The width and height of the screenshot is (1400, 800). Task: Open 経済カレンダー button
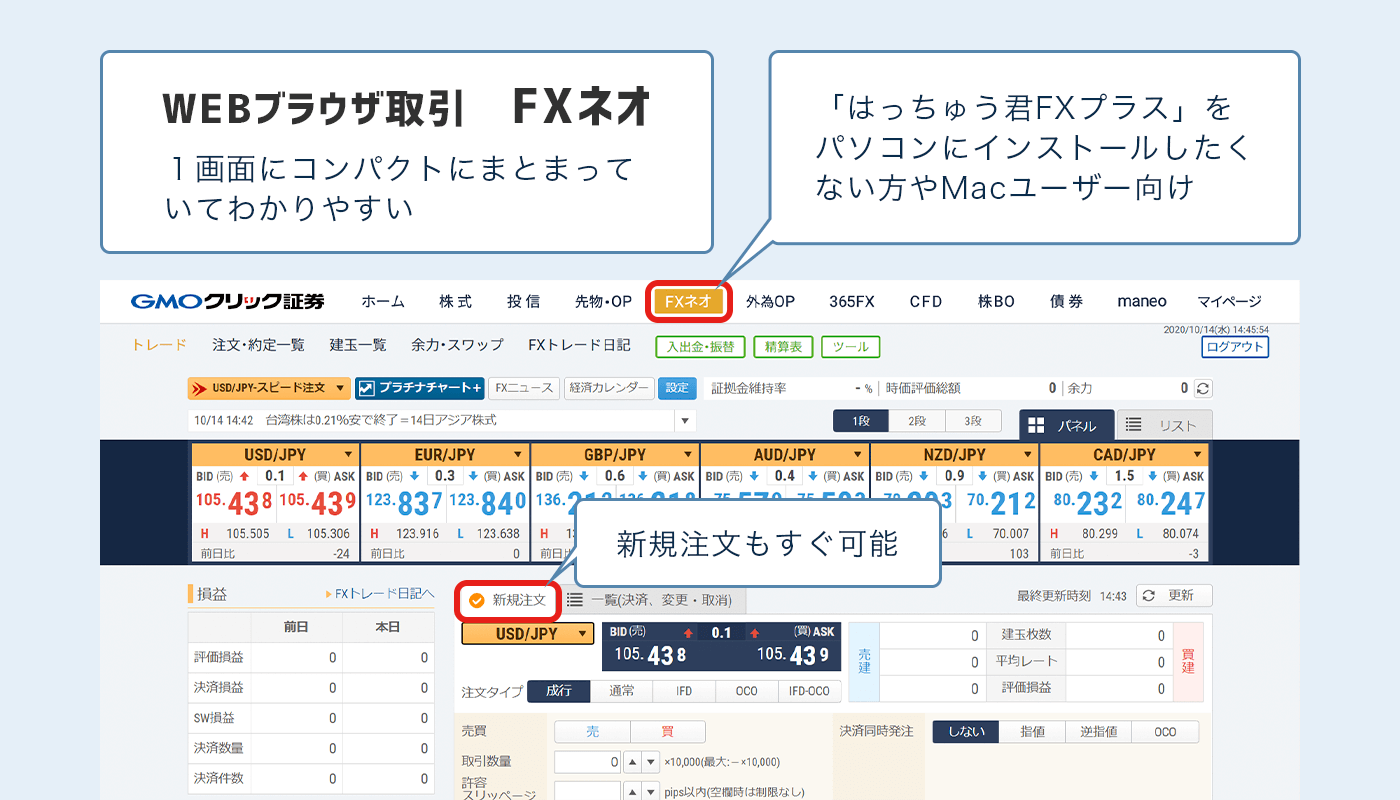pyautogui.click(x=608, y=387)
